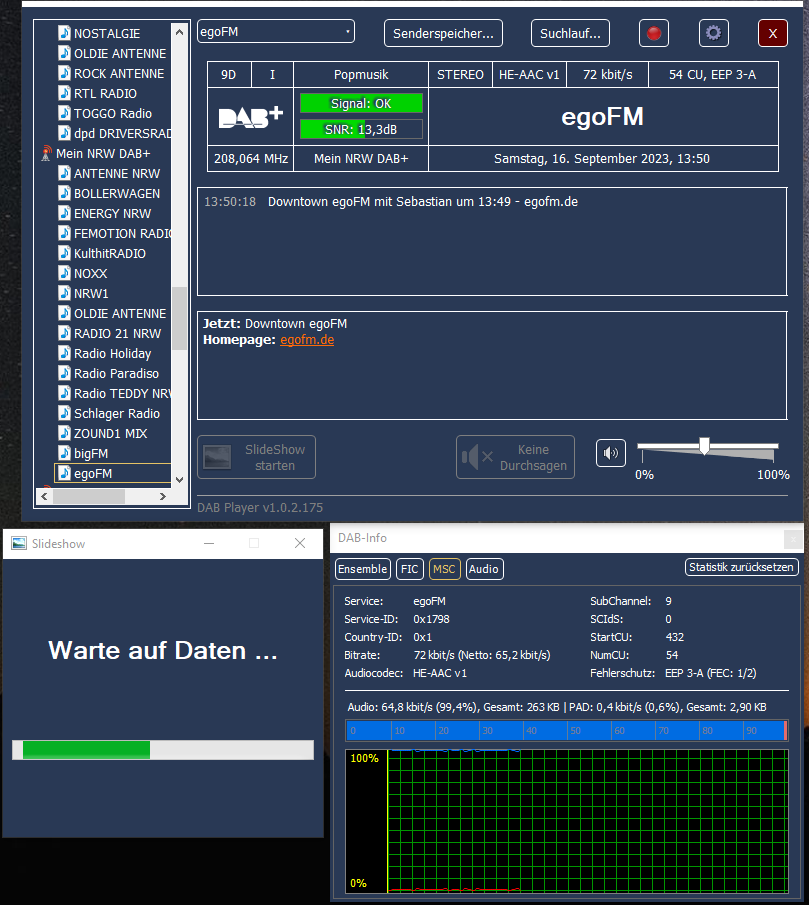Open the egoFM station dropdown
This screenshot has width=809, height=905.
click(276, 31)
